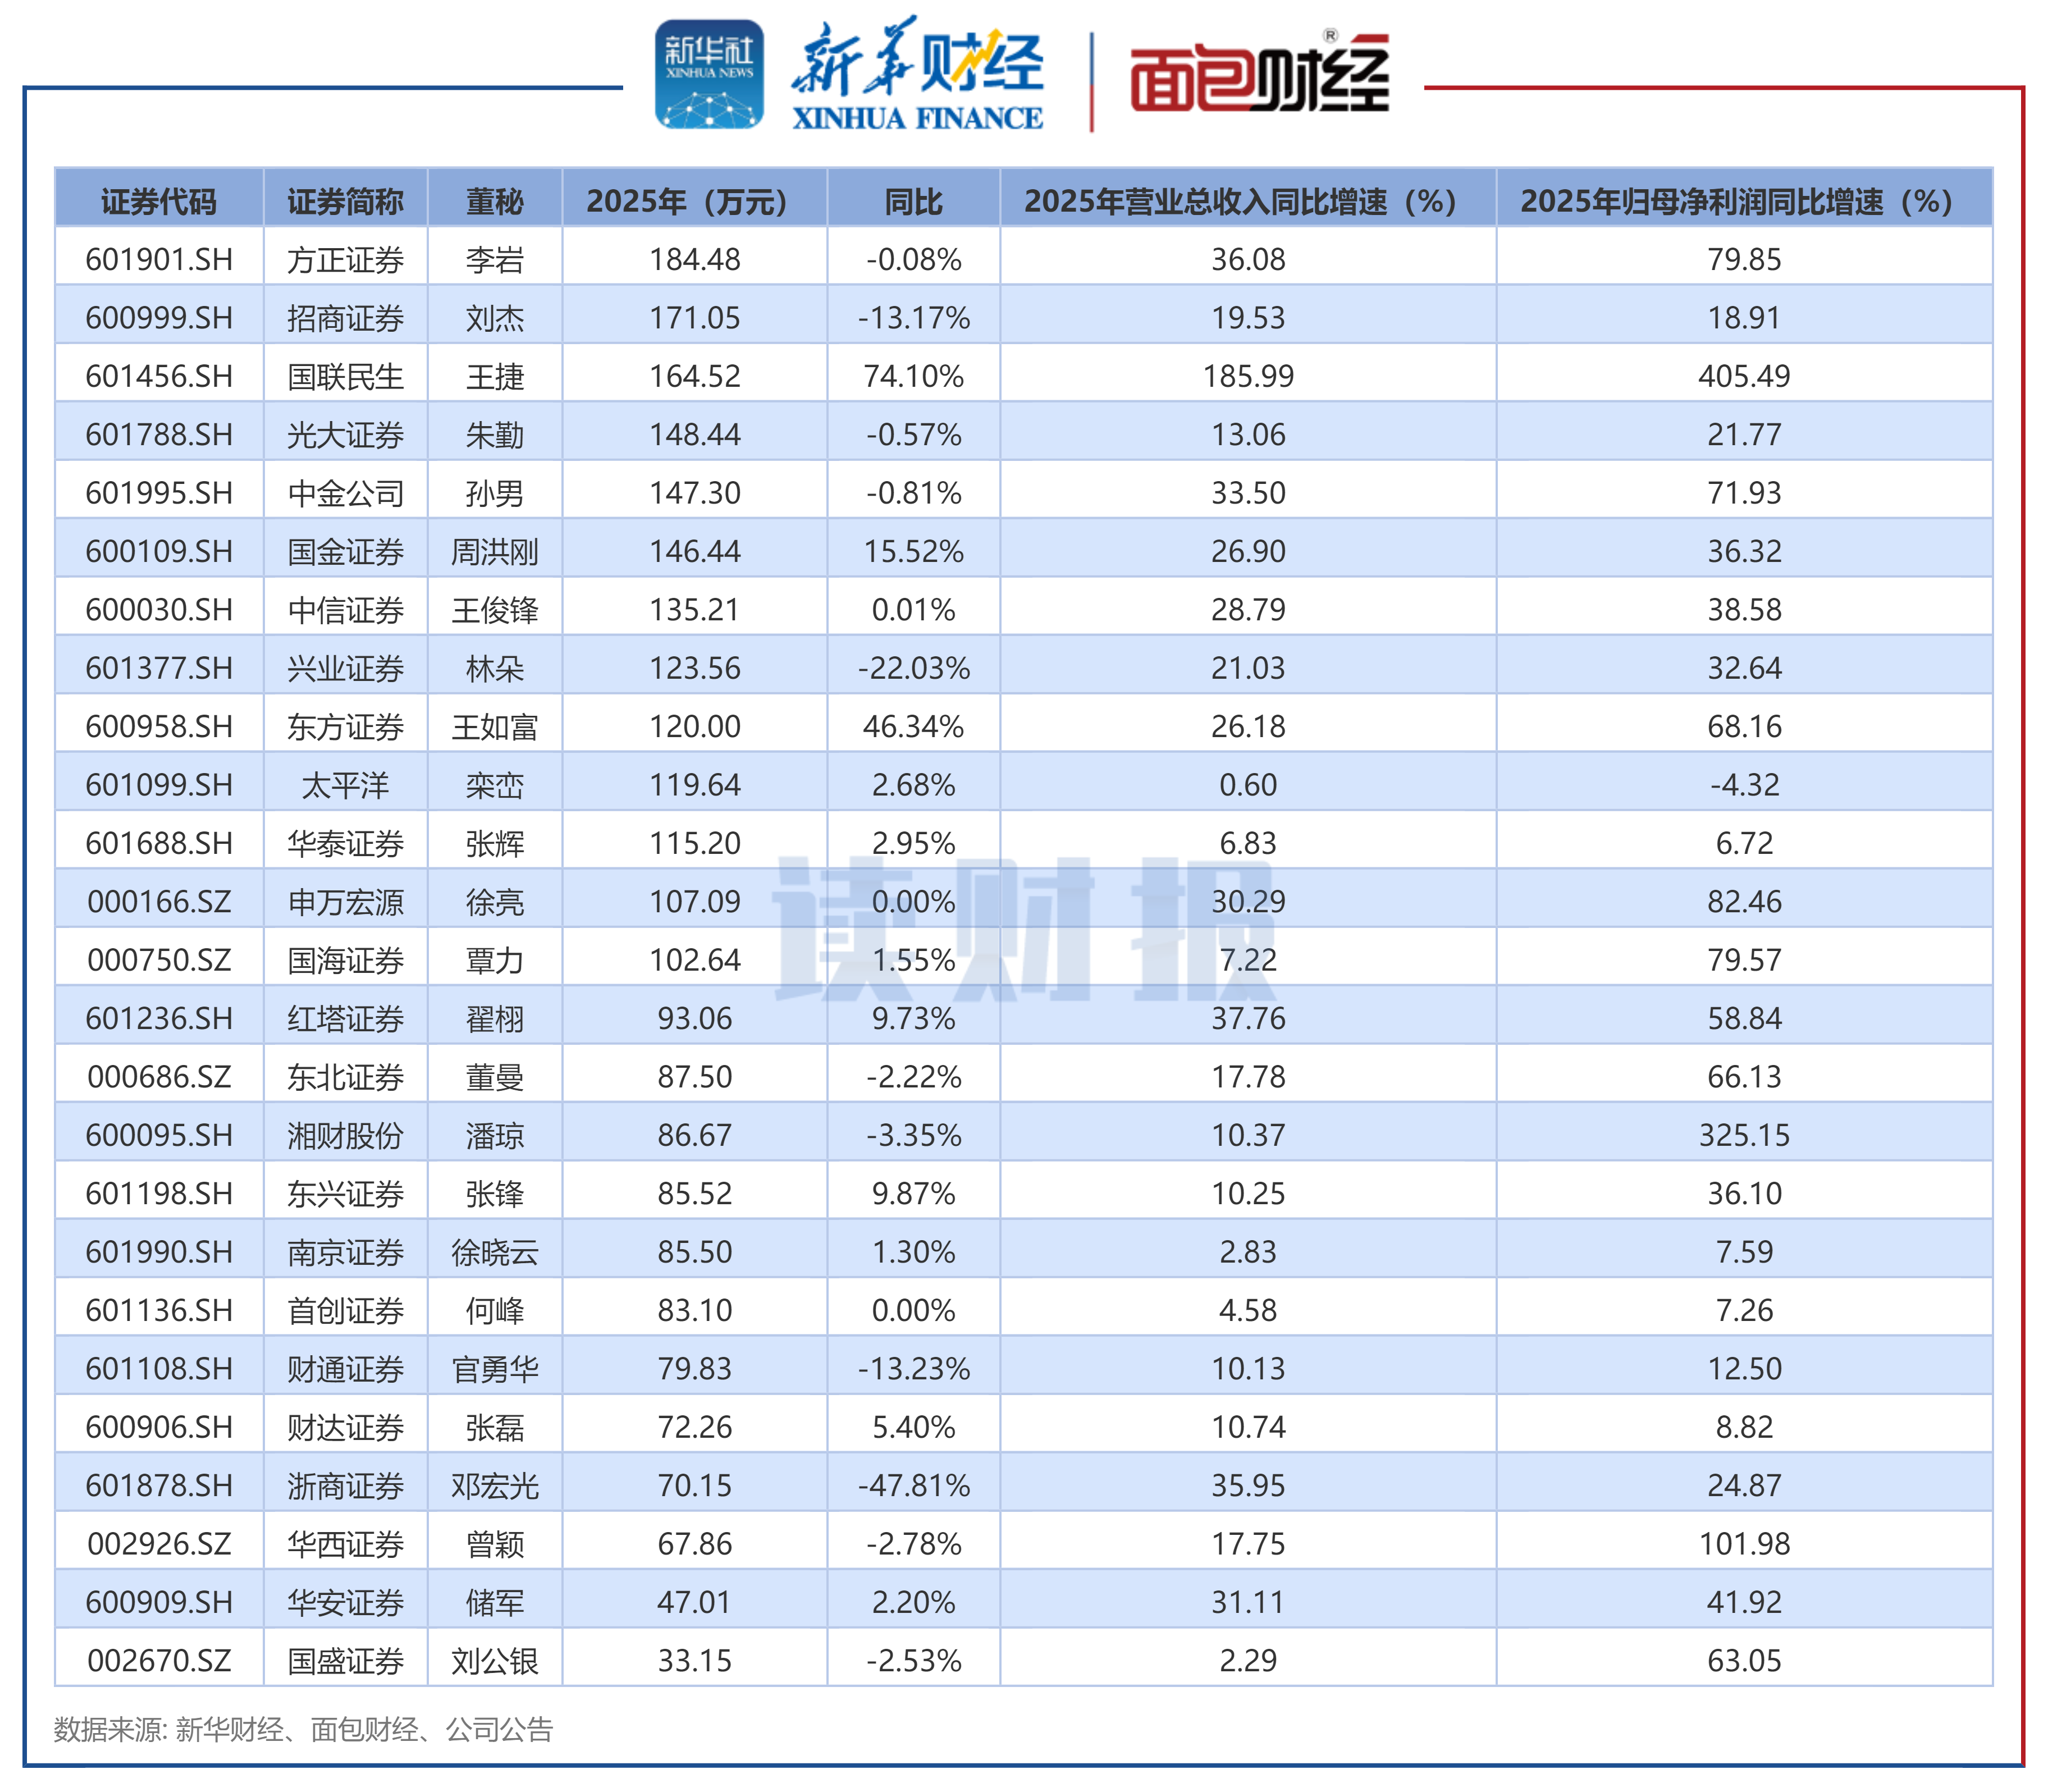
Task: Click stock code 601108.SH
Action: (x=159, y=1369)
